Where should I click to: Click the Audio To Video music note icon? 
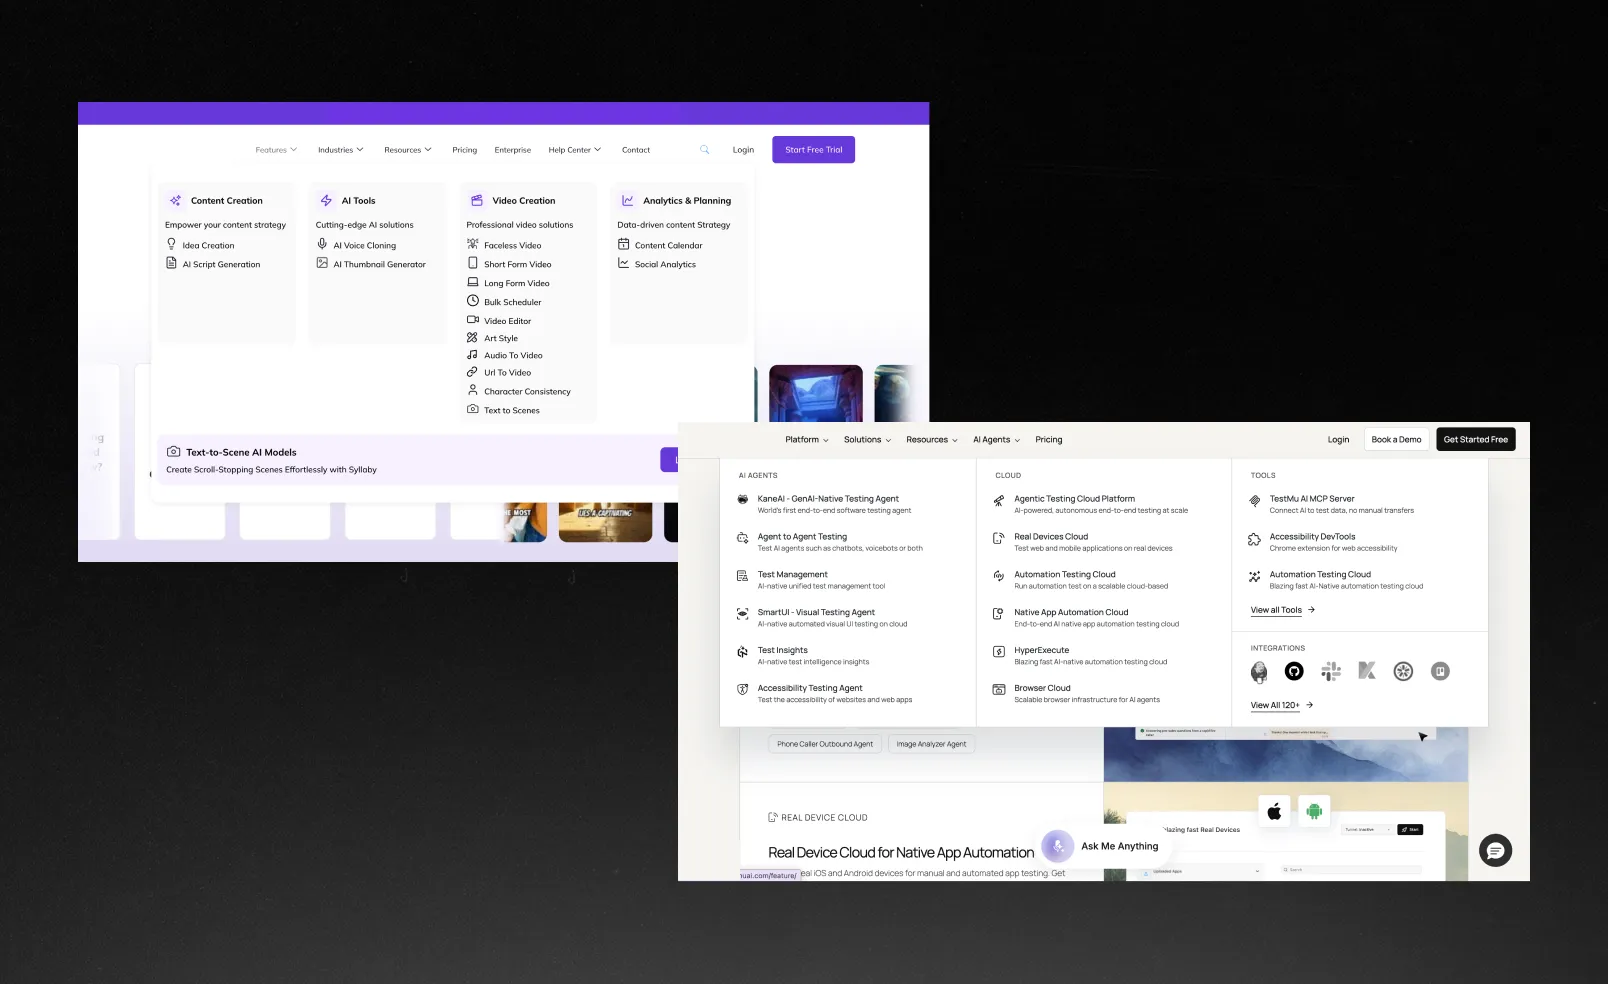click(x=472, y=354)
